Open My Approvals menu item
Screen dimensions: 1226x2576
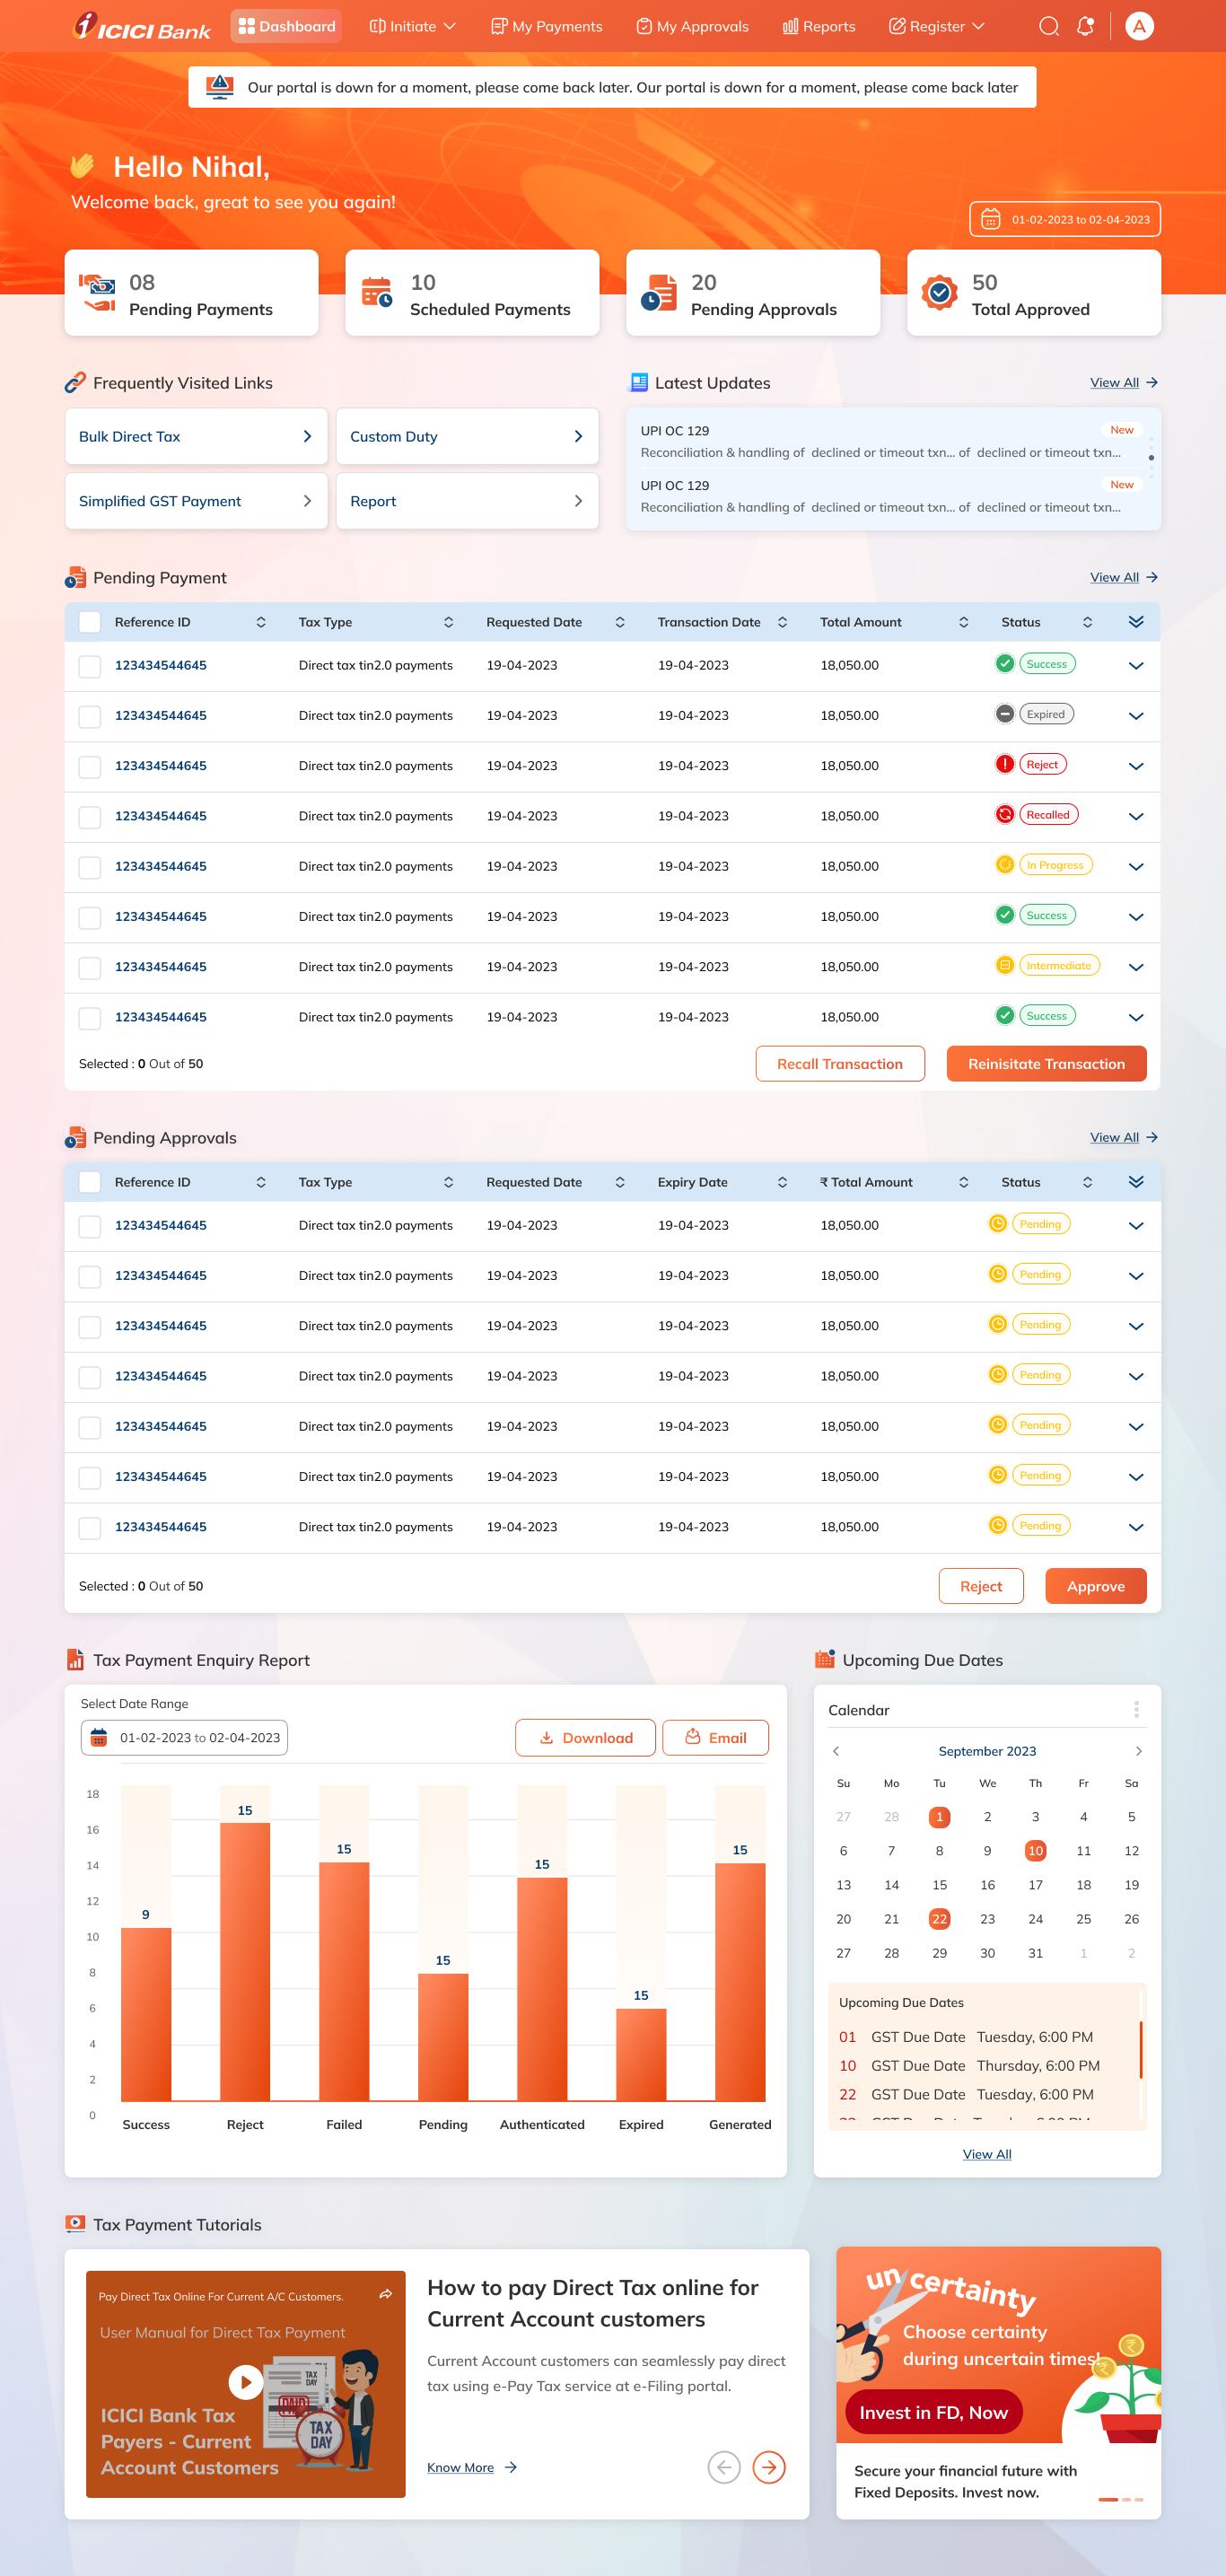pyautogui.click(x=692, y=26)
